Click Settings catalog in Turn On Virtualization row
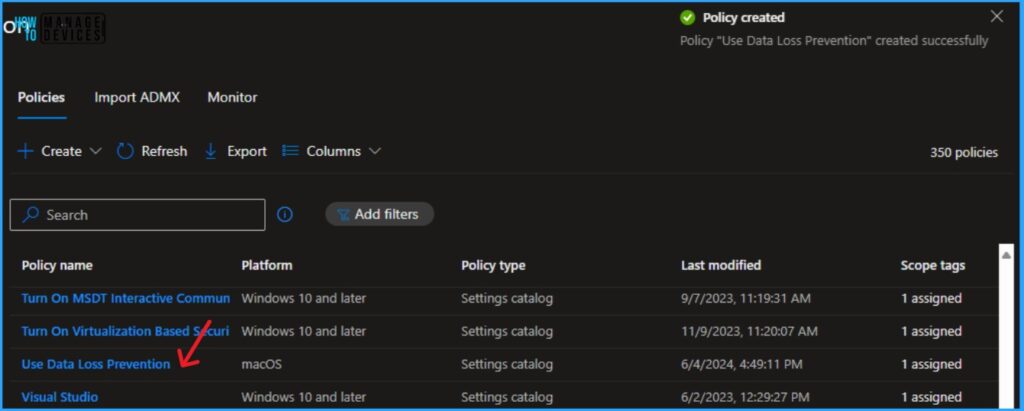Screen dimensions: 1024x411 (x=507, y=331)
